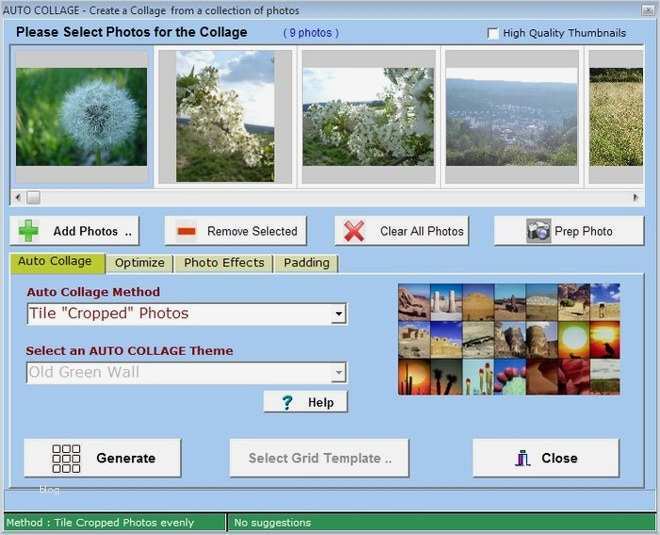The width and height of the screenshot is (660, 535).
Task: Select the wide white blossoms thumbnail
Action: pyautogui.click(x=368, y=117)
